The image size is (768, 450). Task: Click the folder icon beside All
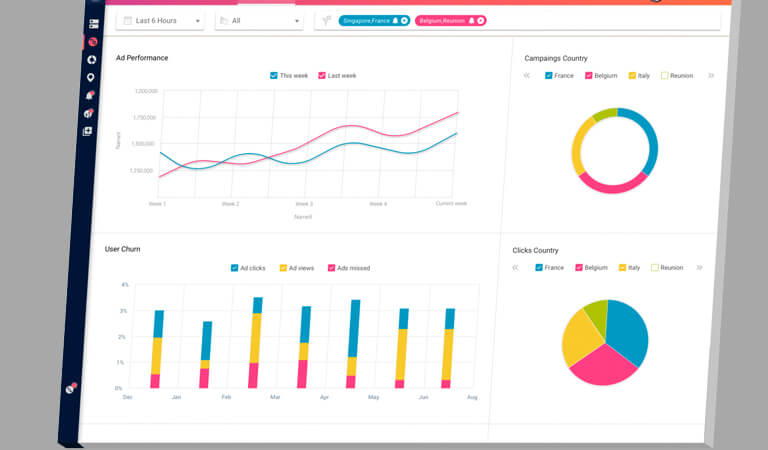pyautogui.click(x=224, y=21)
